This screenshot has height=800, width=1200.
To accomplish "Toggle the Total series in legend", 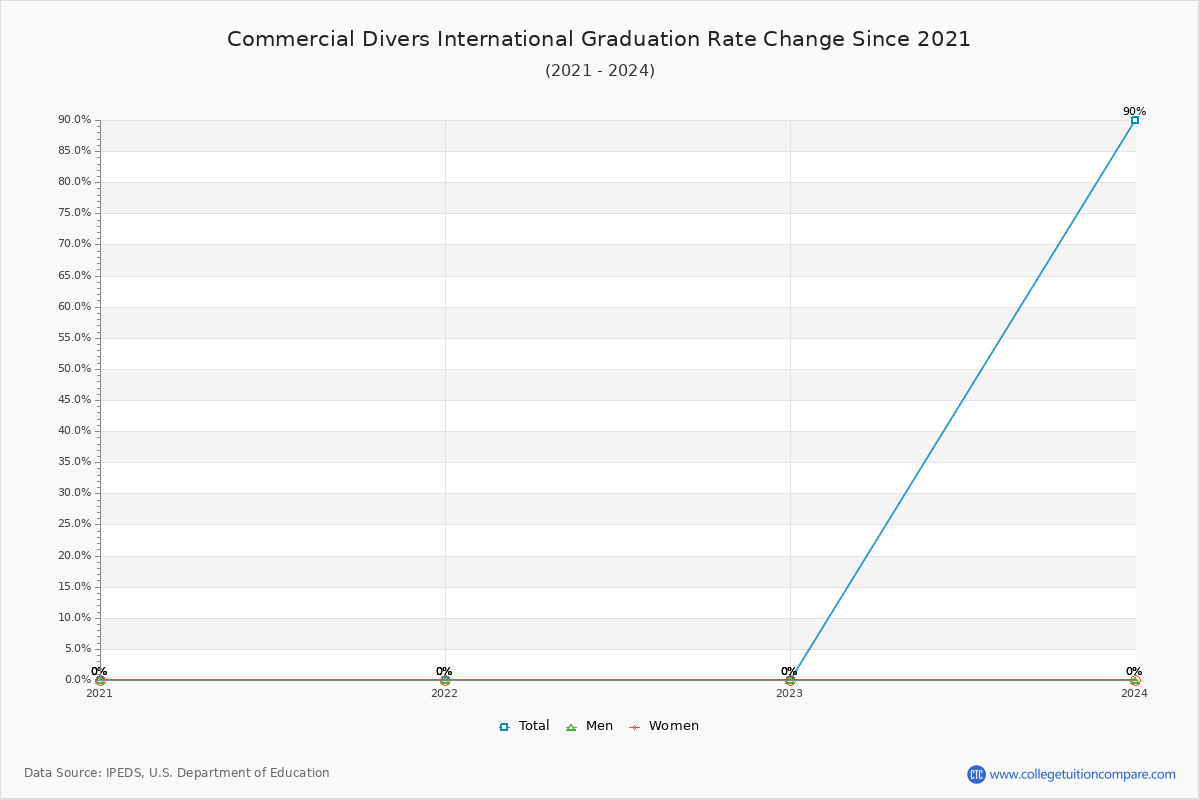I will [x=524, y=726].
